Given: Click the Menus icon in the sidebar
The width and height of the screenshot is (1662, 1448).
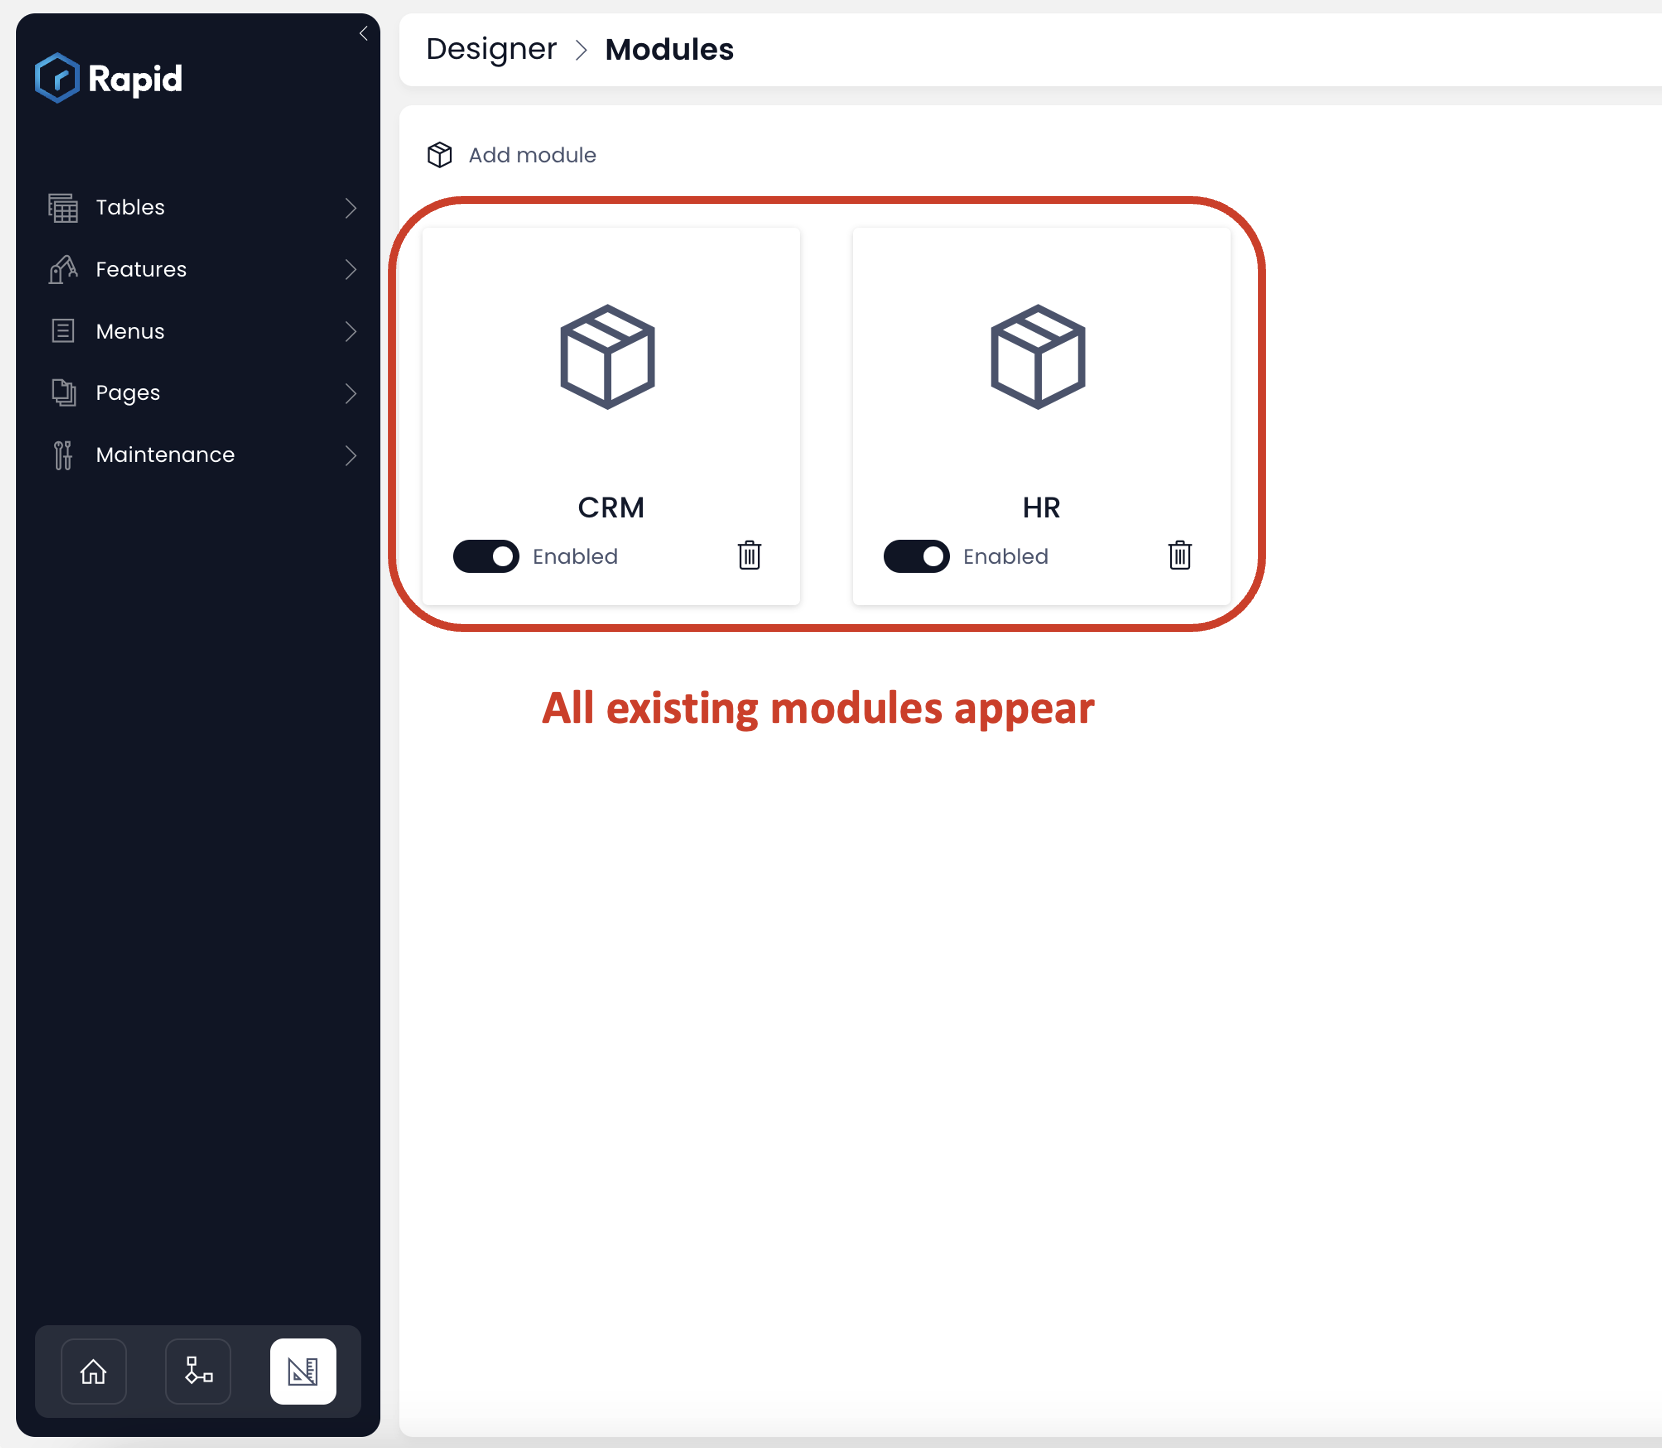Looking at the screenshot, I should click(63, 331).
